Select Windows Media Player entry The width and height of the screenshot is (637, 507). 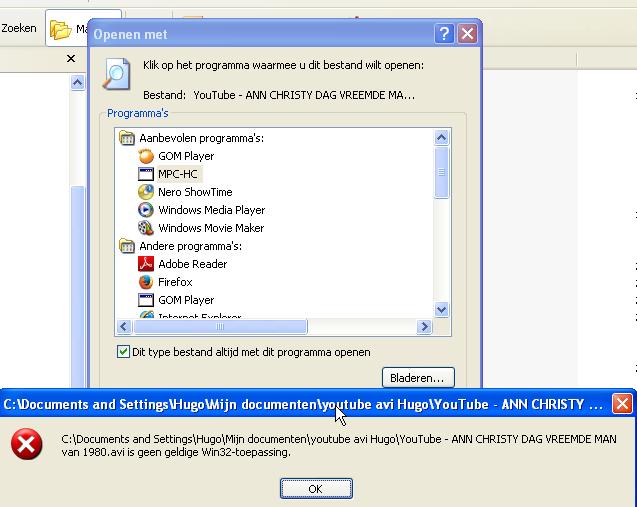212,210
